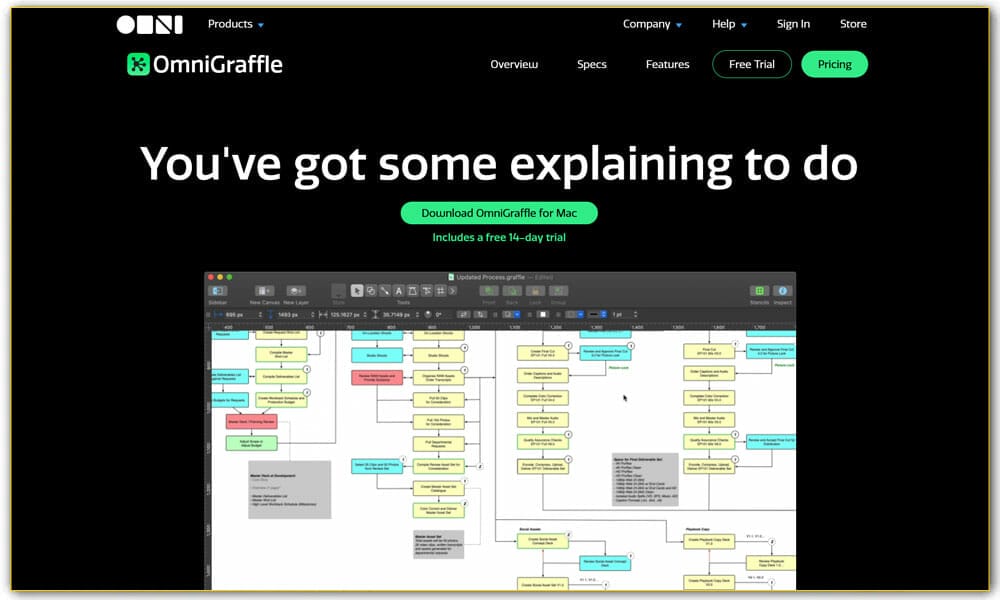Toggle the Sidebar with its toolbar icon

[x=218, y=288]
